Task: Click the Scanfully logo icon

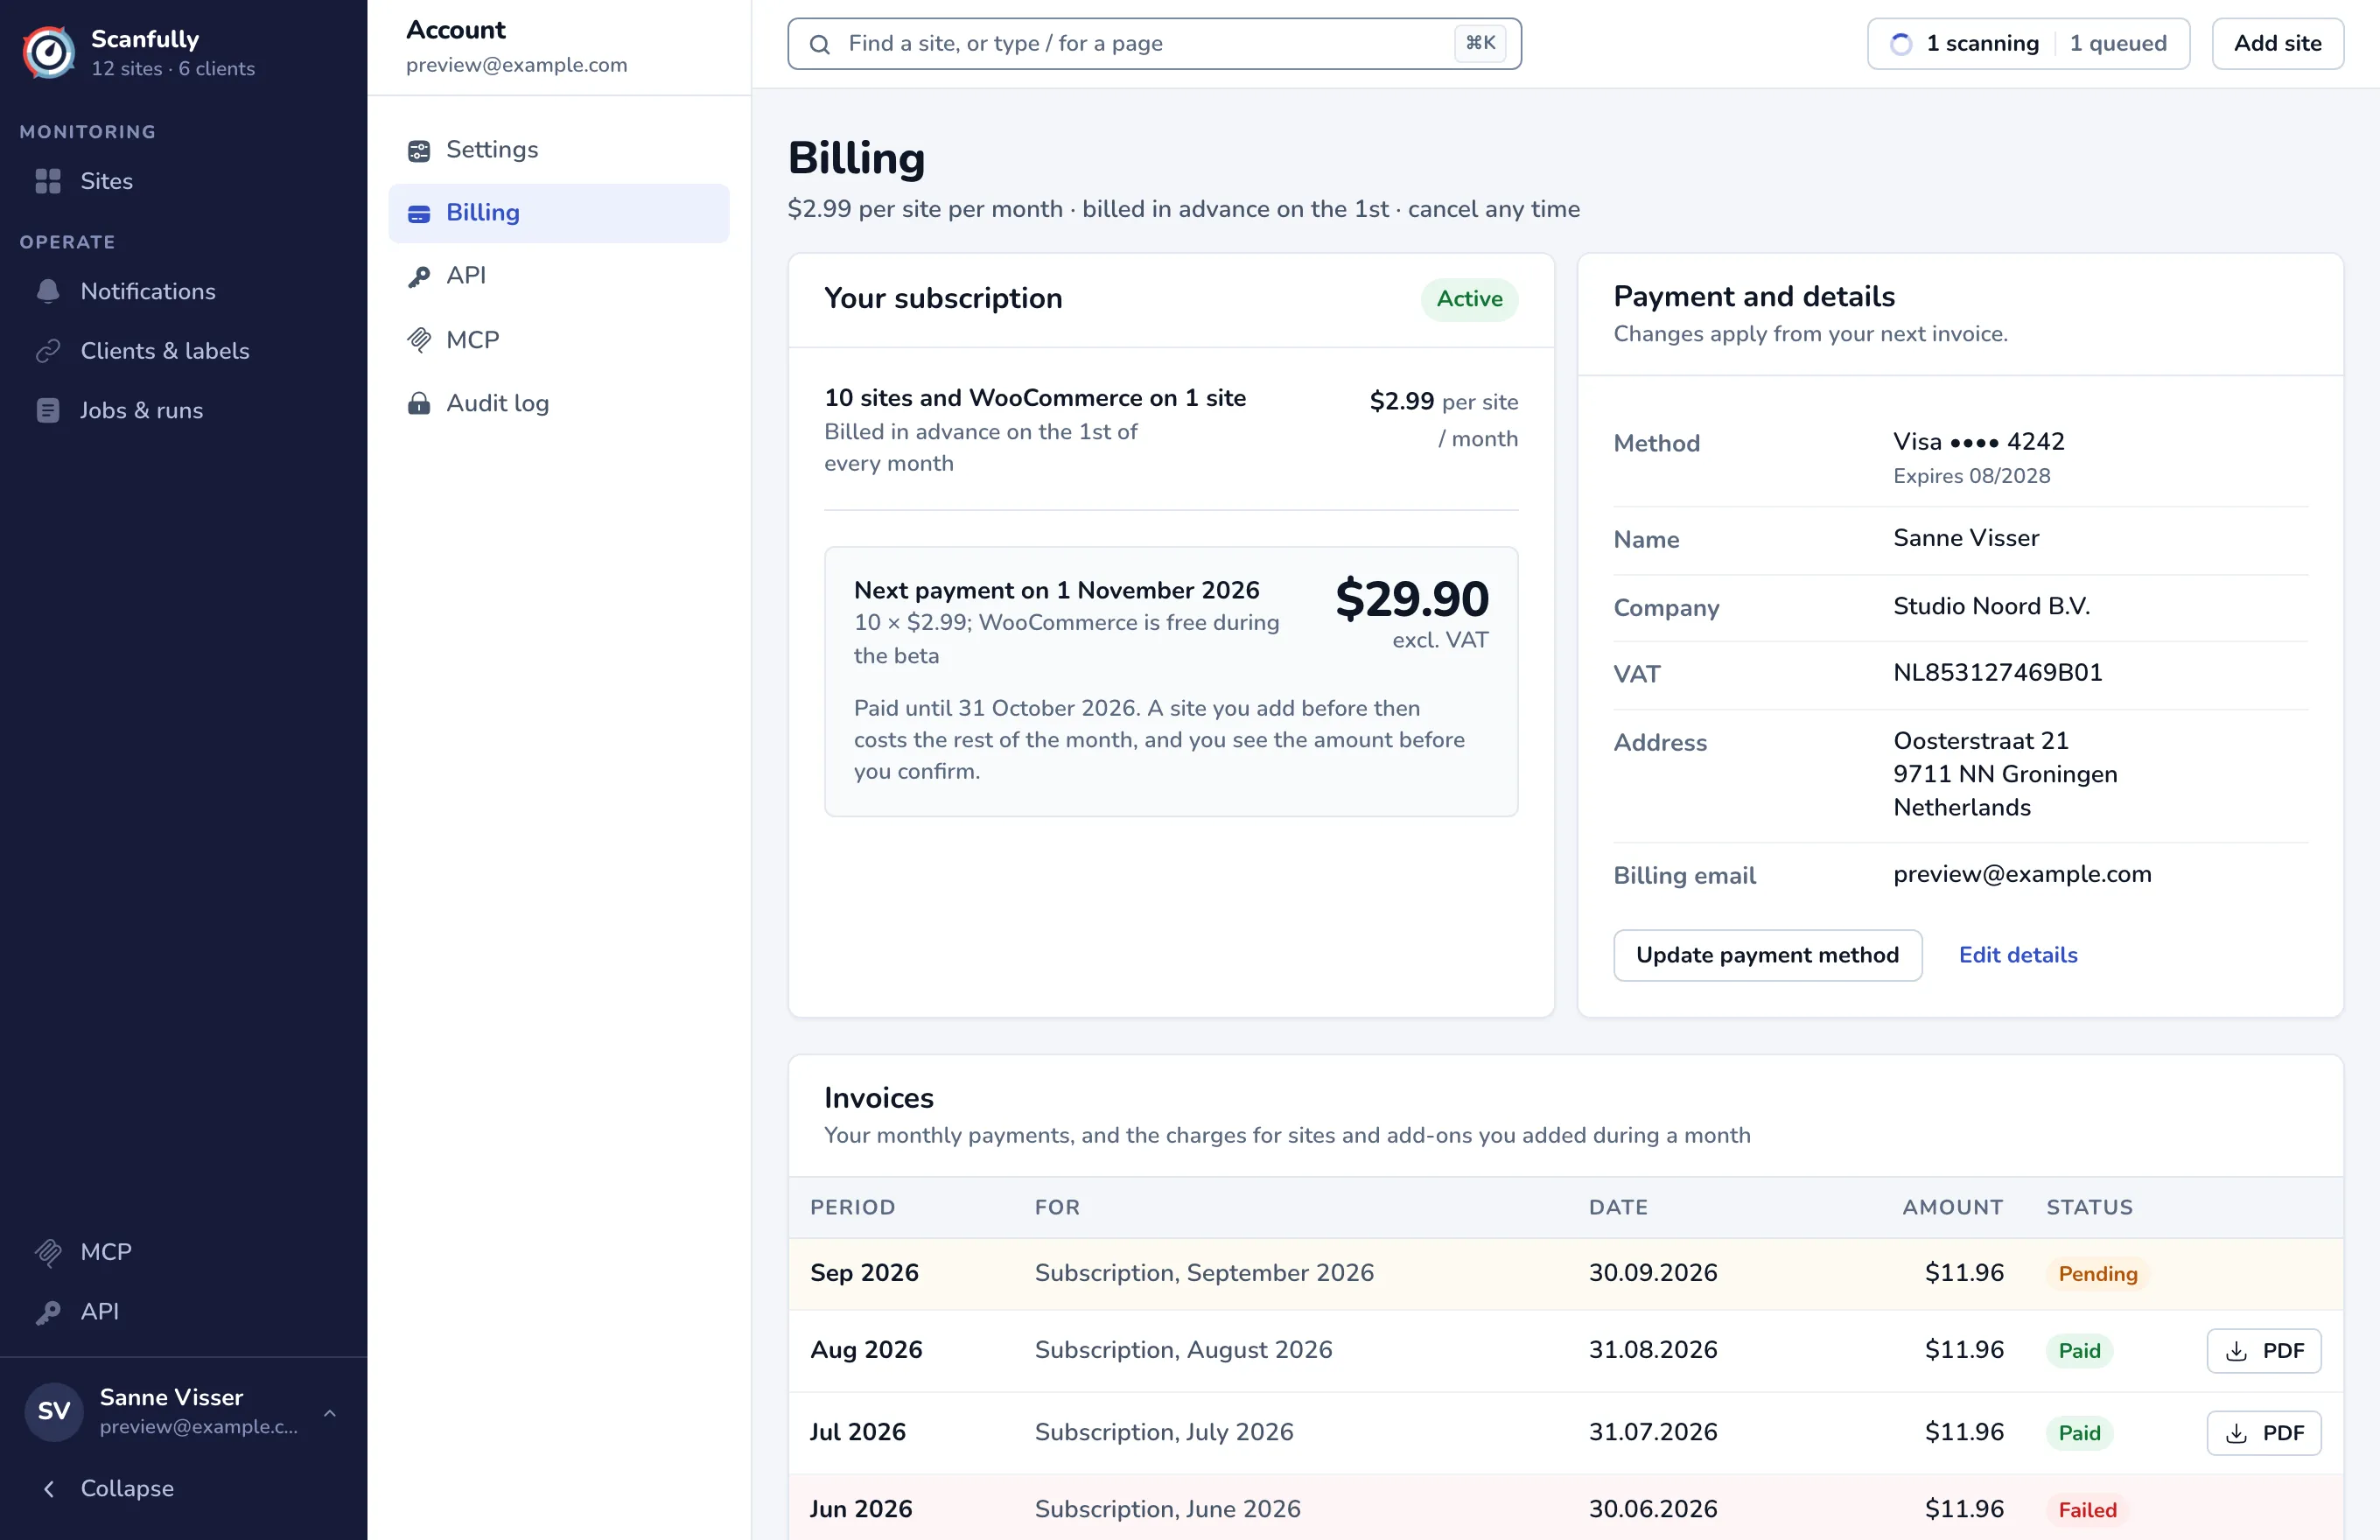Action: tap(49, 52)
